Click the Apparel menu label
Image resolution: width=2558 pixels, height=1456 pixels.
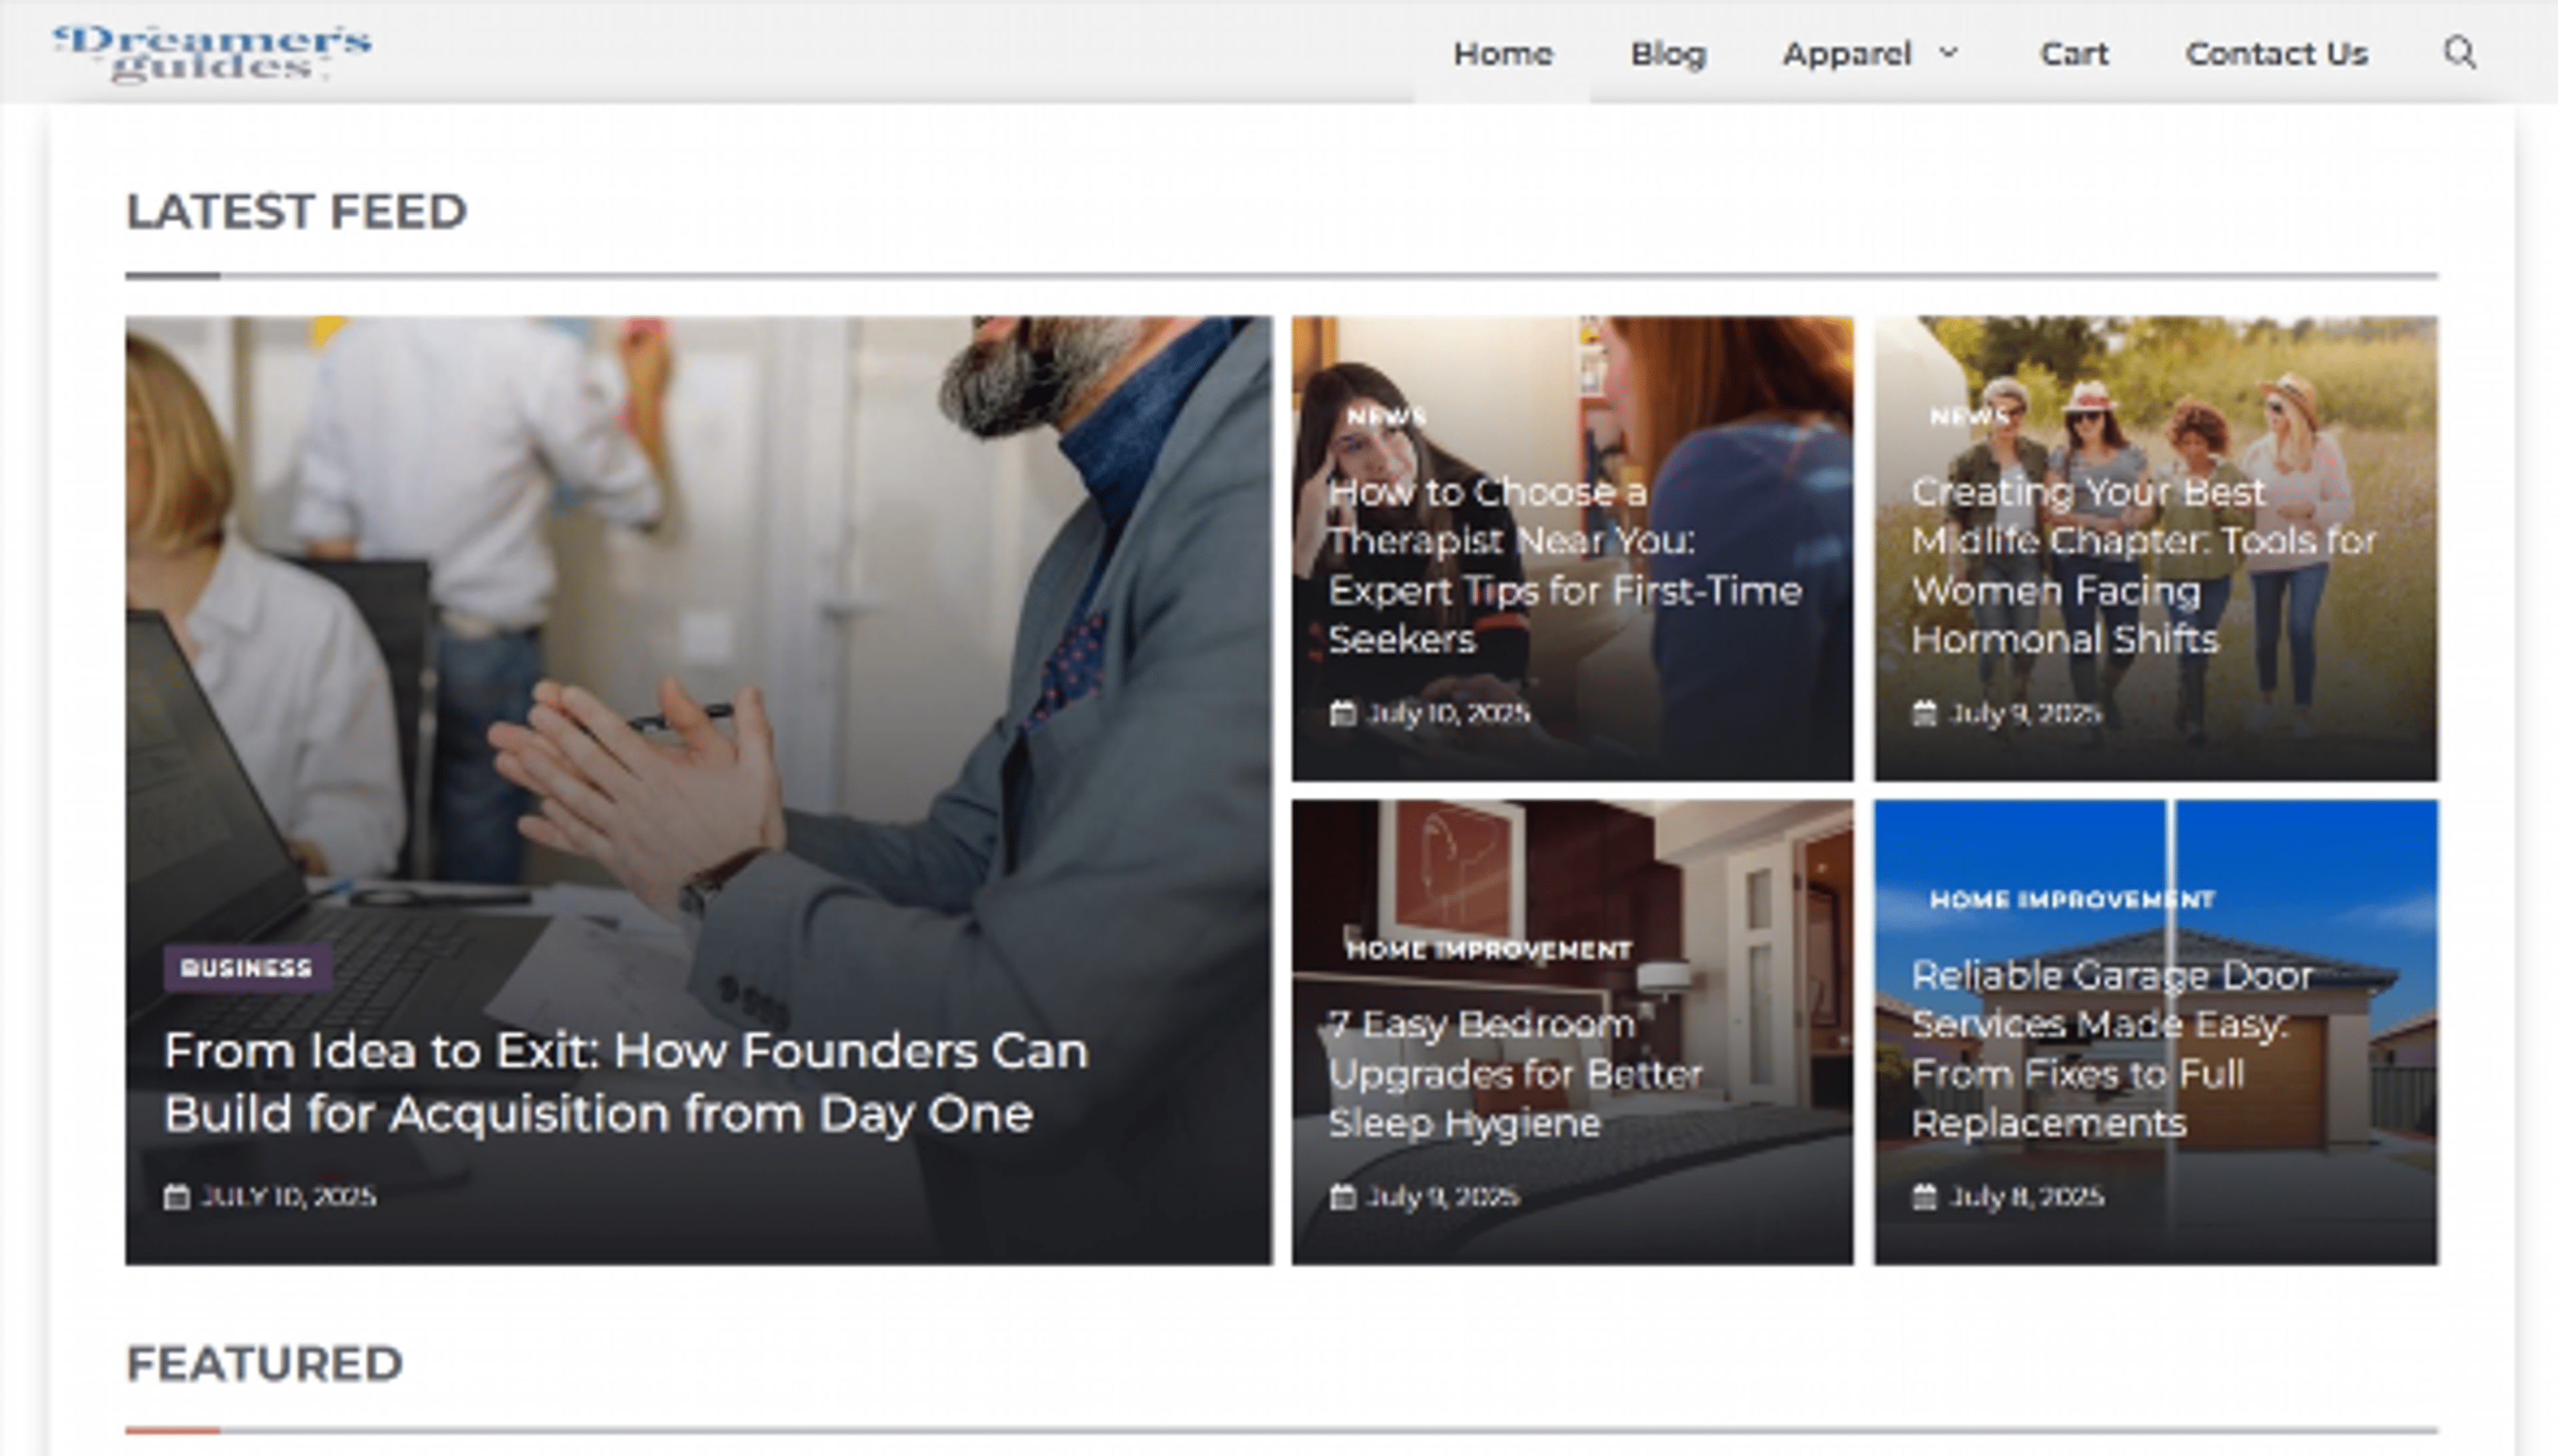pos(1846,54)
